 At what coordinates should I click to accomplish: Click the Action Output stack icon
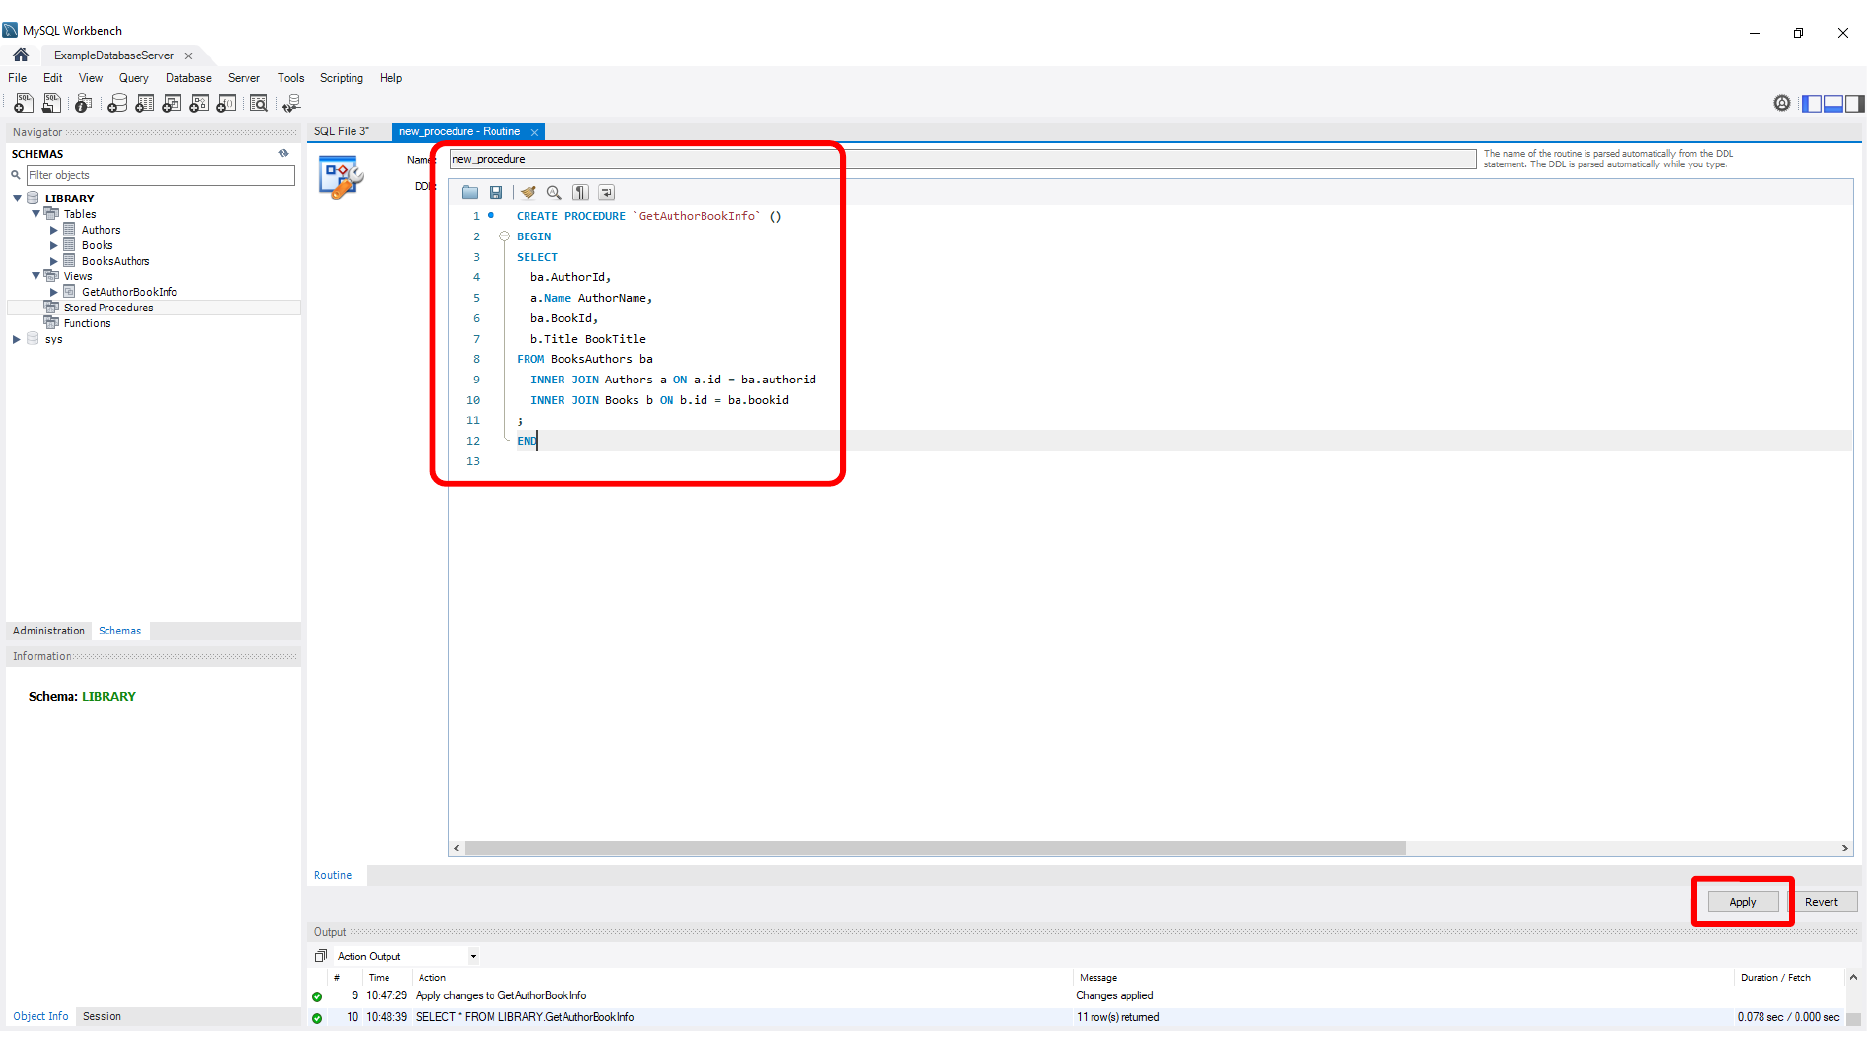(x=321, y=956)
